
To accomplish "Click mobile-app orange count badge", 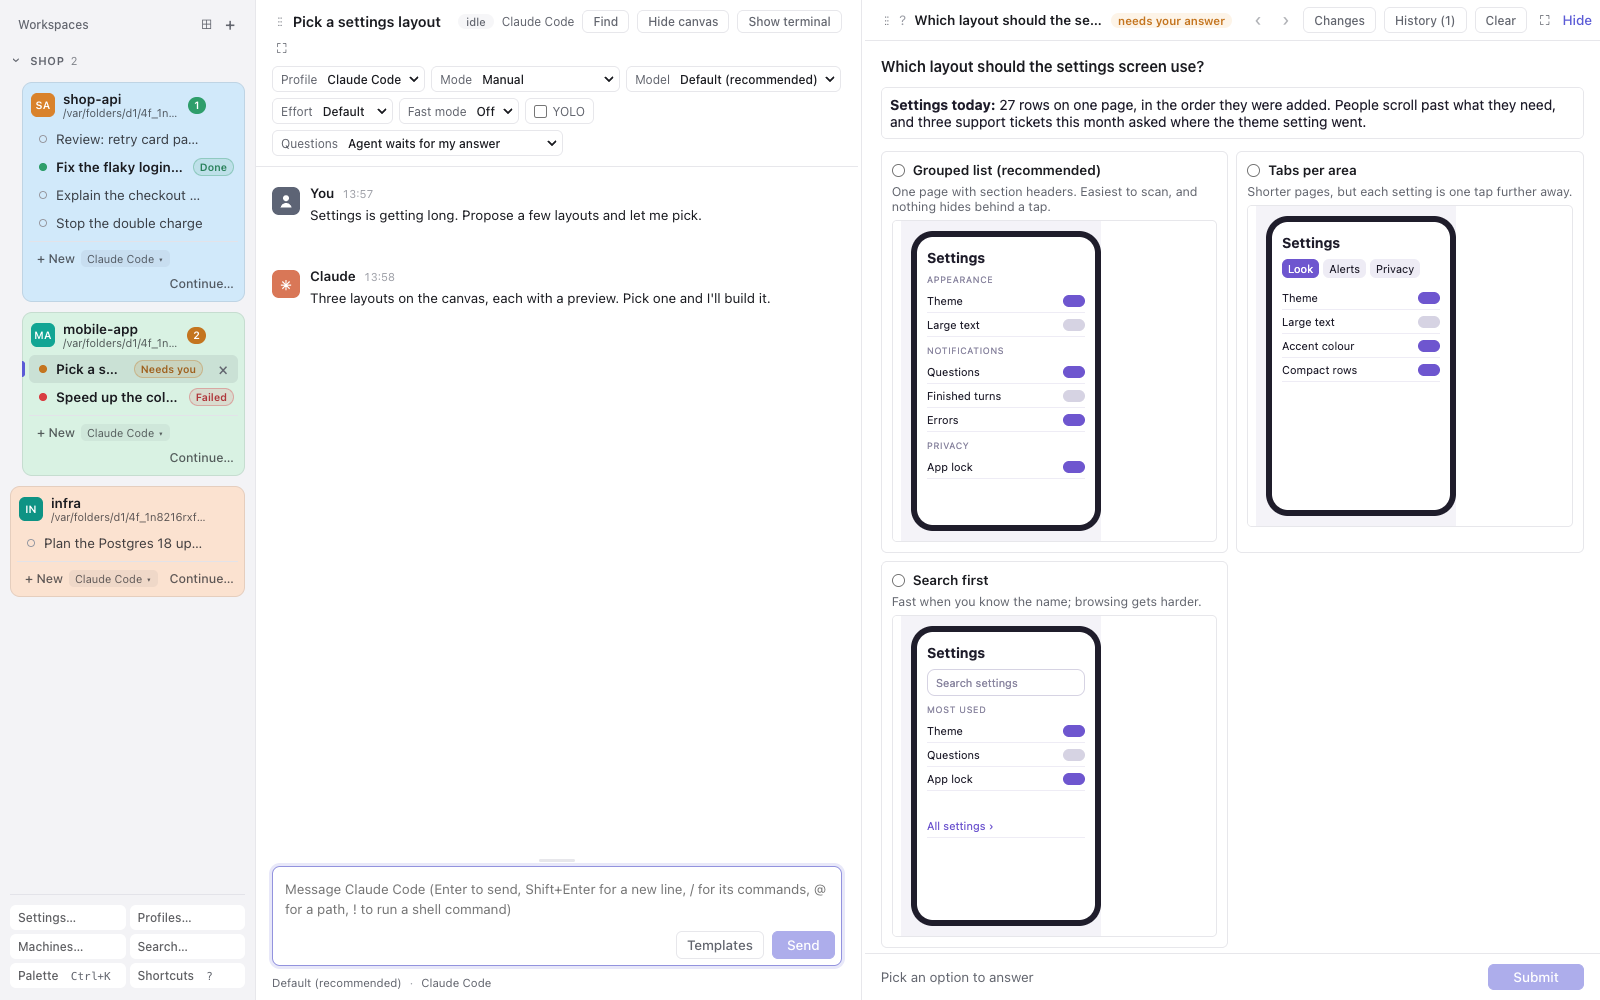I will tap(197, 335).
